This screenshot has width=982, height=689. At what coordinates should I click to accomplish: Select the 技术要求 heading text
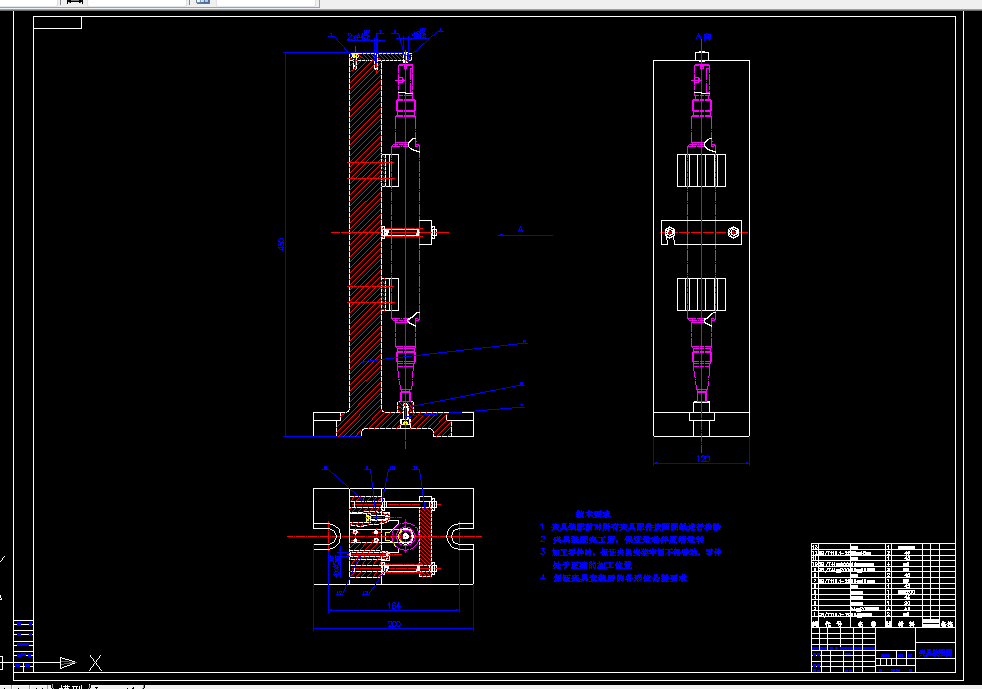pos(593,514)
